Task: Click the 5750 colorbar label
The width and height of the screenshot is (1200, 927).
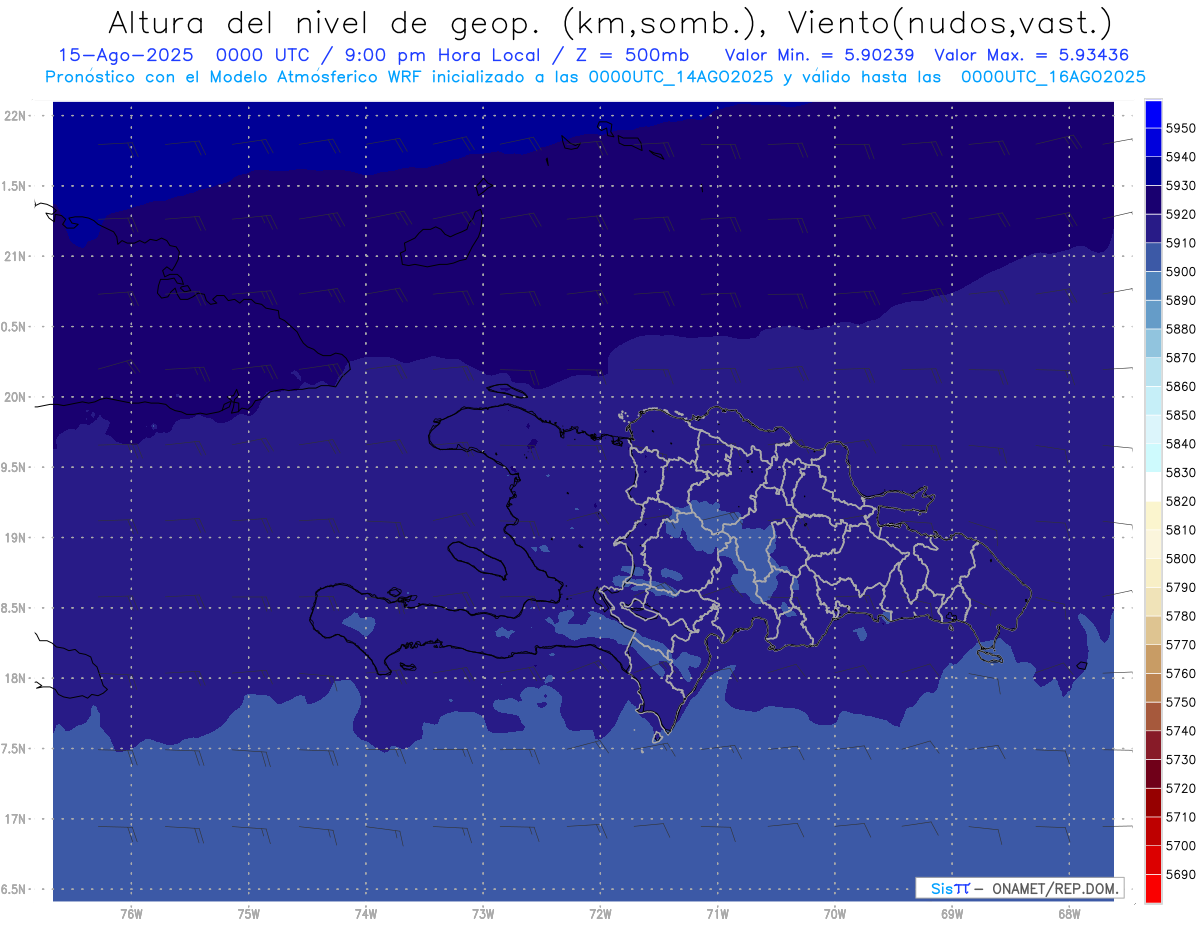Action: 1180,702
